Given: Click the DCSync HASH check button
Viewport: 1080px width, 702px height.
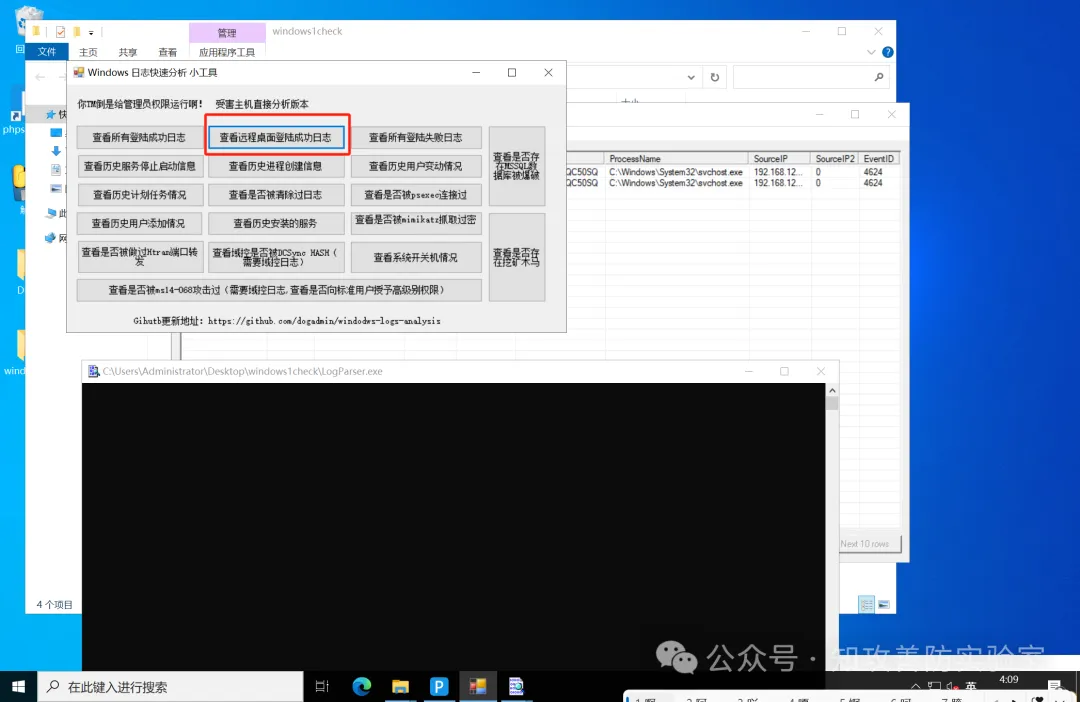Looking at the screenshot, I should pos(276,257).
